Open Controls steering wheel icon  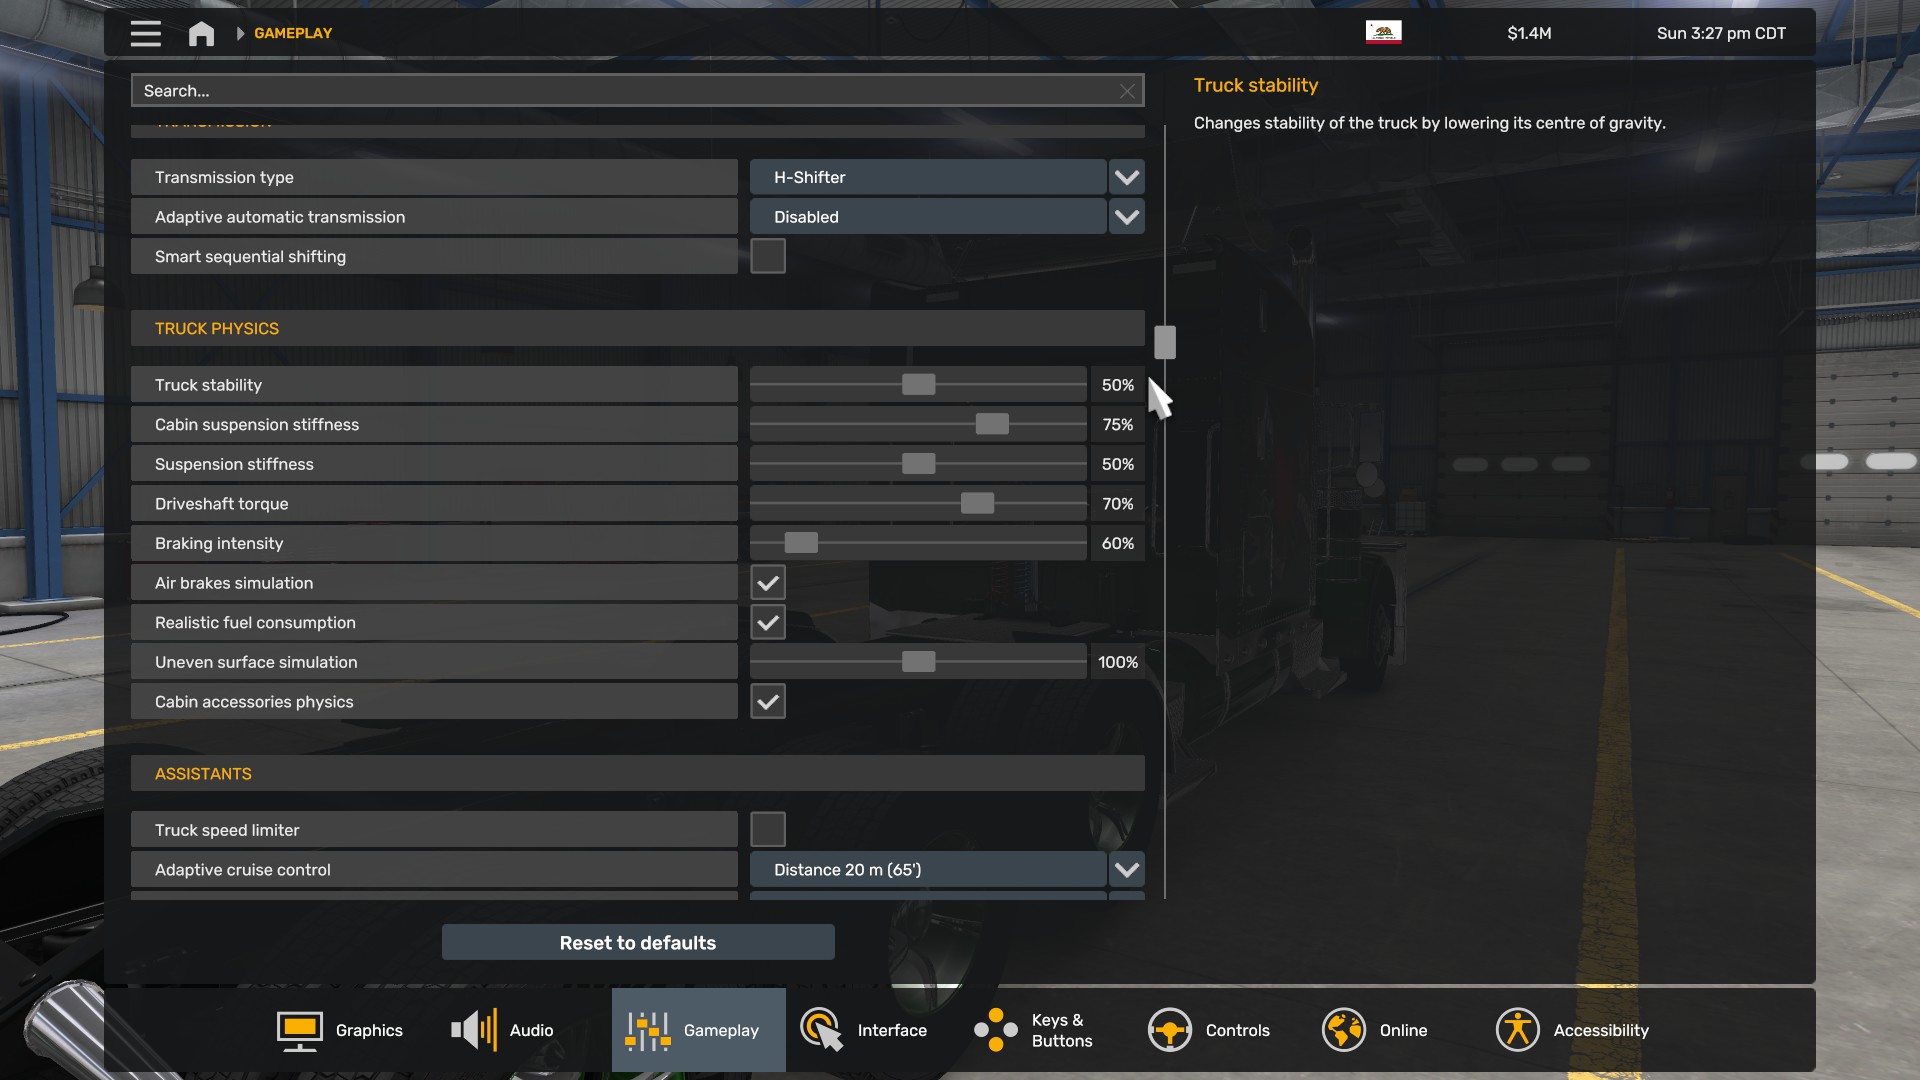pyautogui.click(x=1169, y=1030)
